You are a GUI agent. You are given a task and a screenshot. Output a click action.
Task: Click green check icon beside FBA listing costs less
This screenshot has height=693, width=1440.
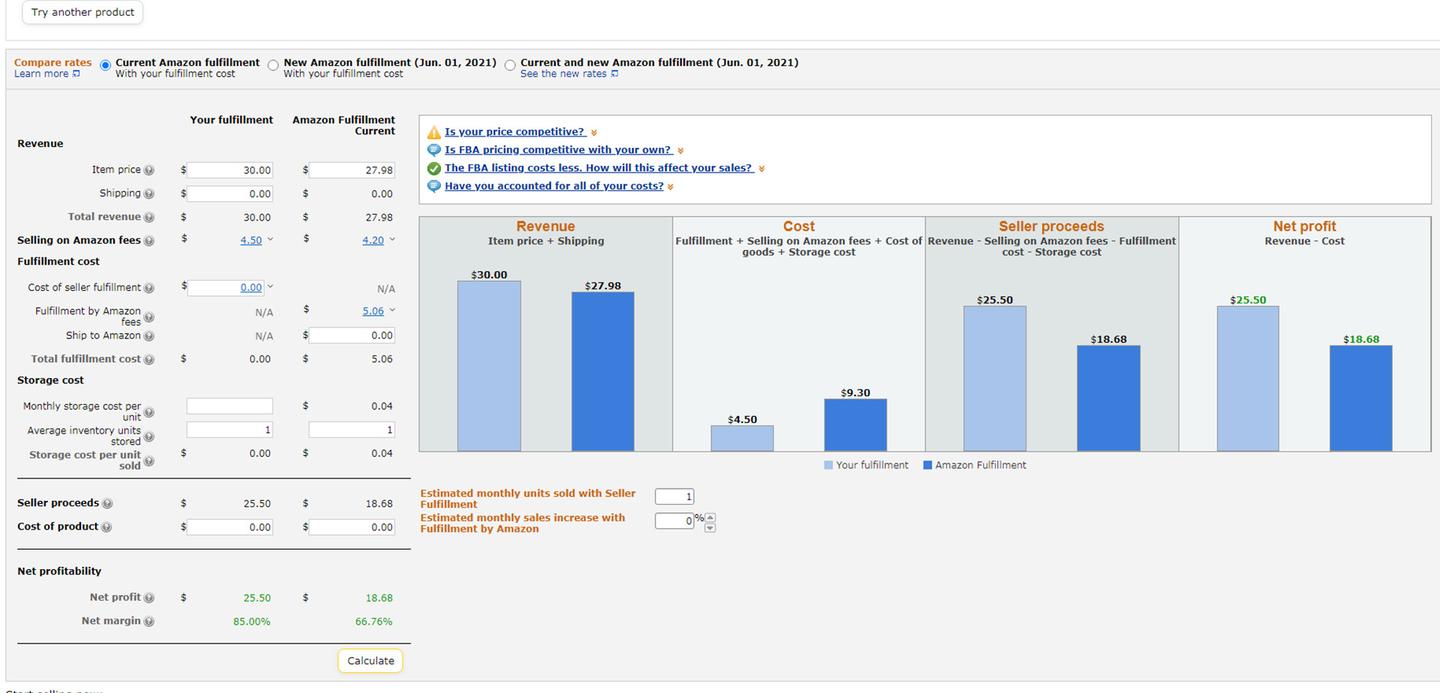(434, 168)
